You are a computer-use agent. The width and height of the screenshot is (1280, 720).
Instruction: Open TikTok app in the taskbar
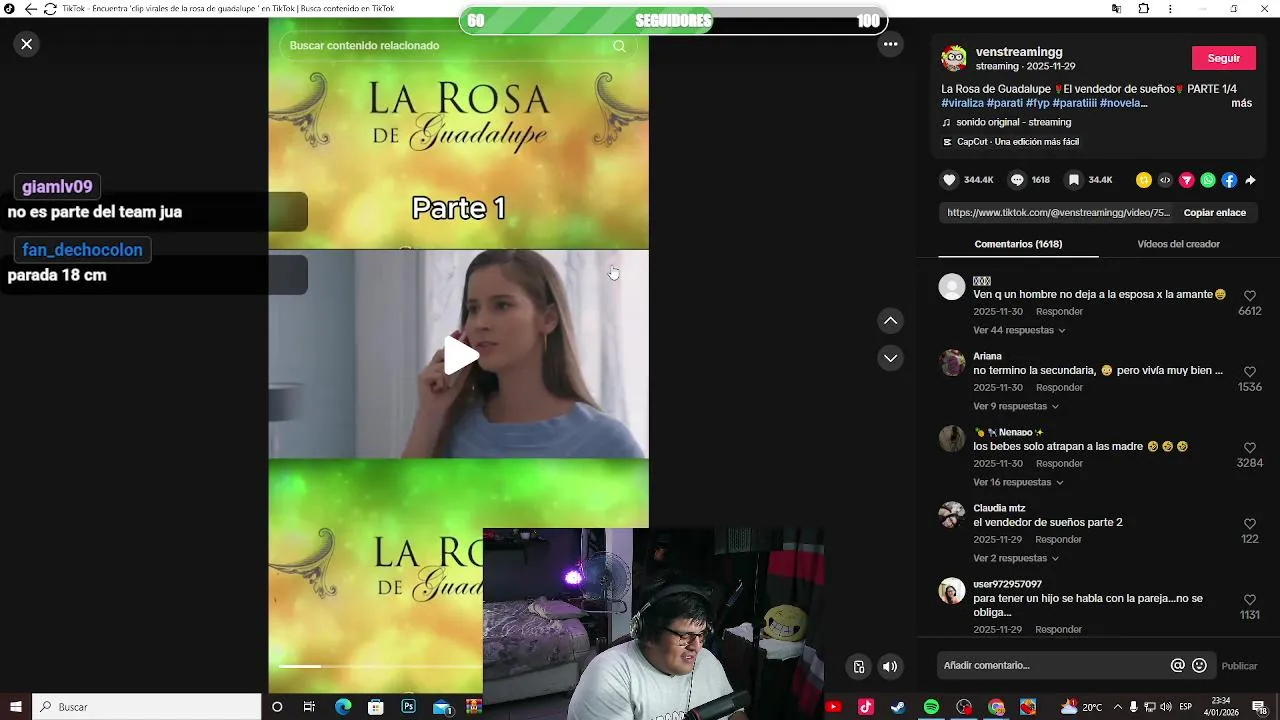tap(866, 707)
